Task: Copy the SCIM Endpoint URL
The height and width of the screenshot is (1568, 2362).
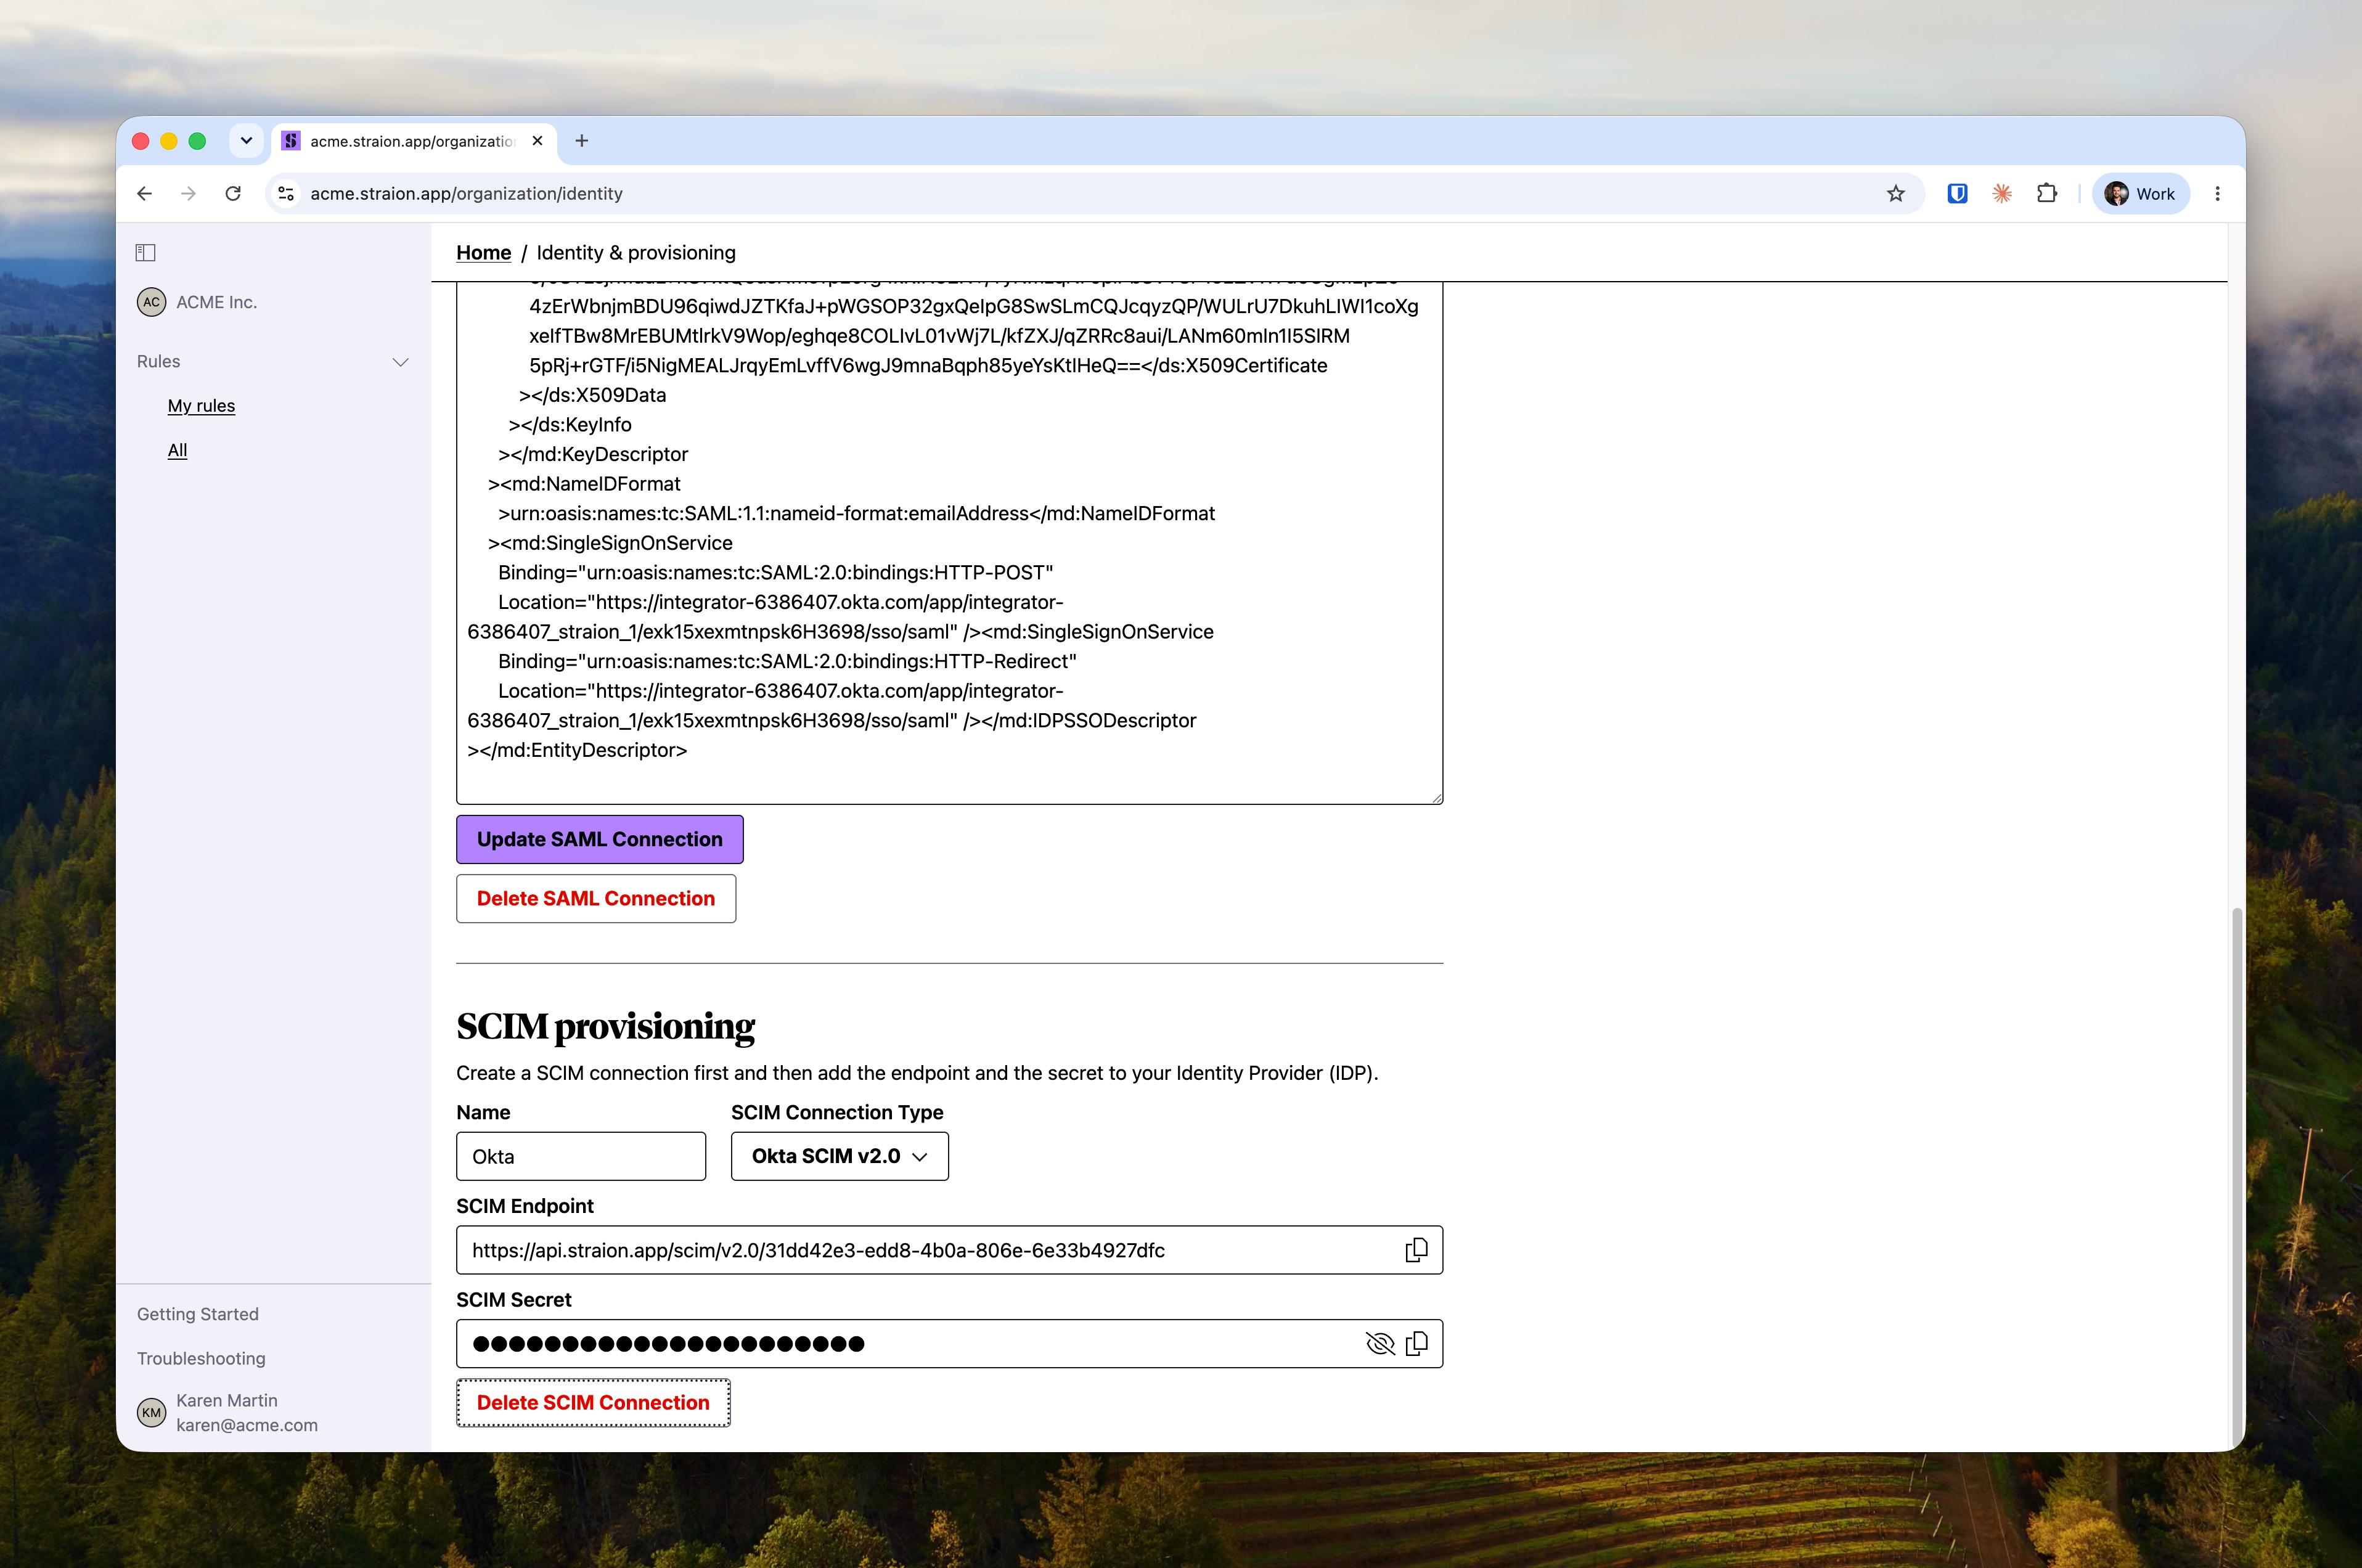Action: pos(1416,1250)
